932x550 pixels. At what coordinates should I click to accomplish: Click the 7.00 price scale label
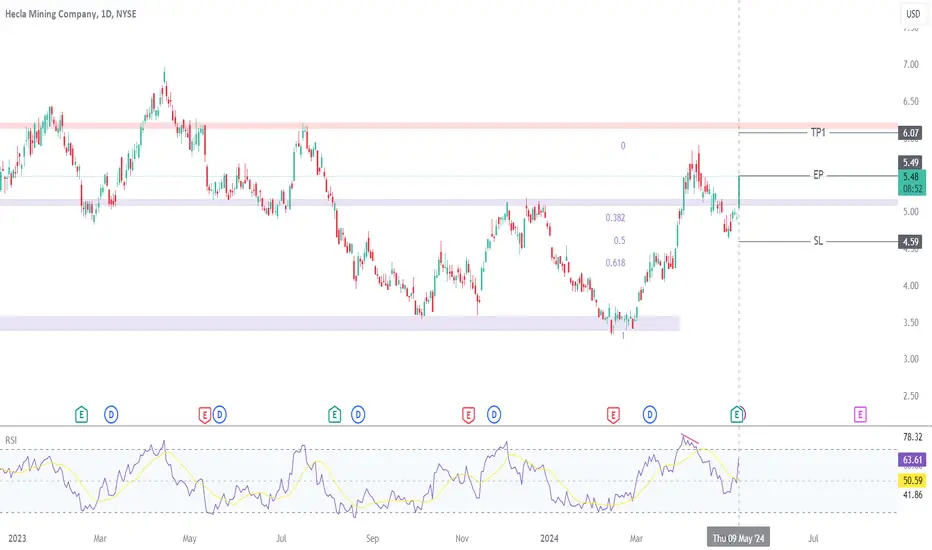911,64
